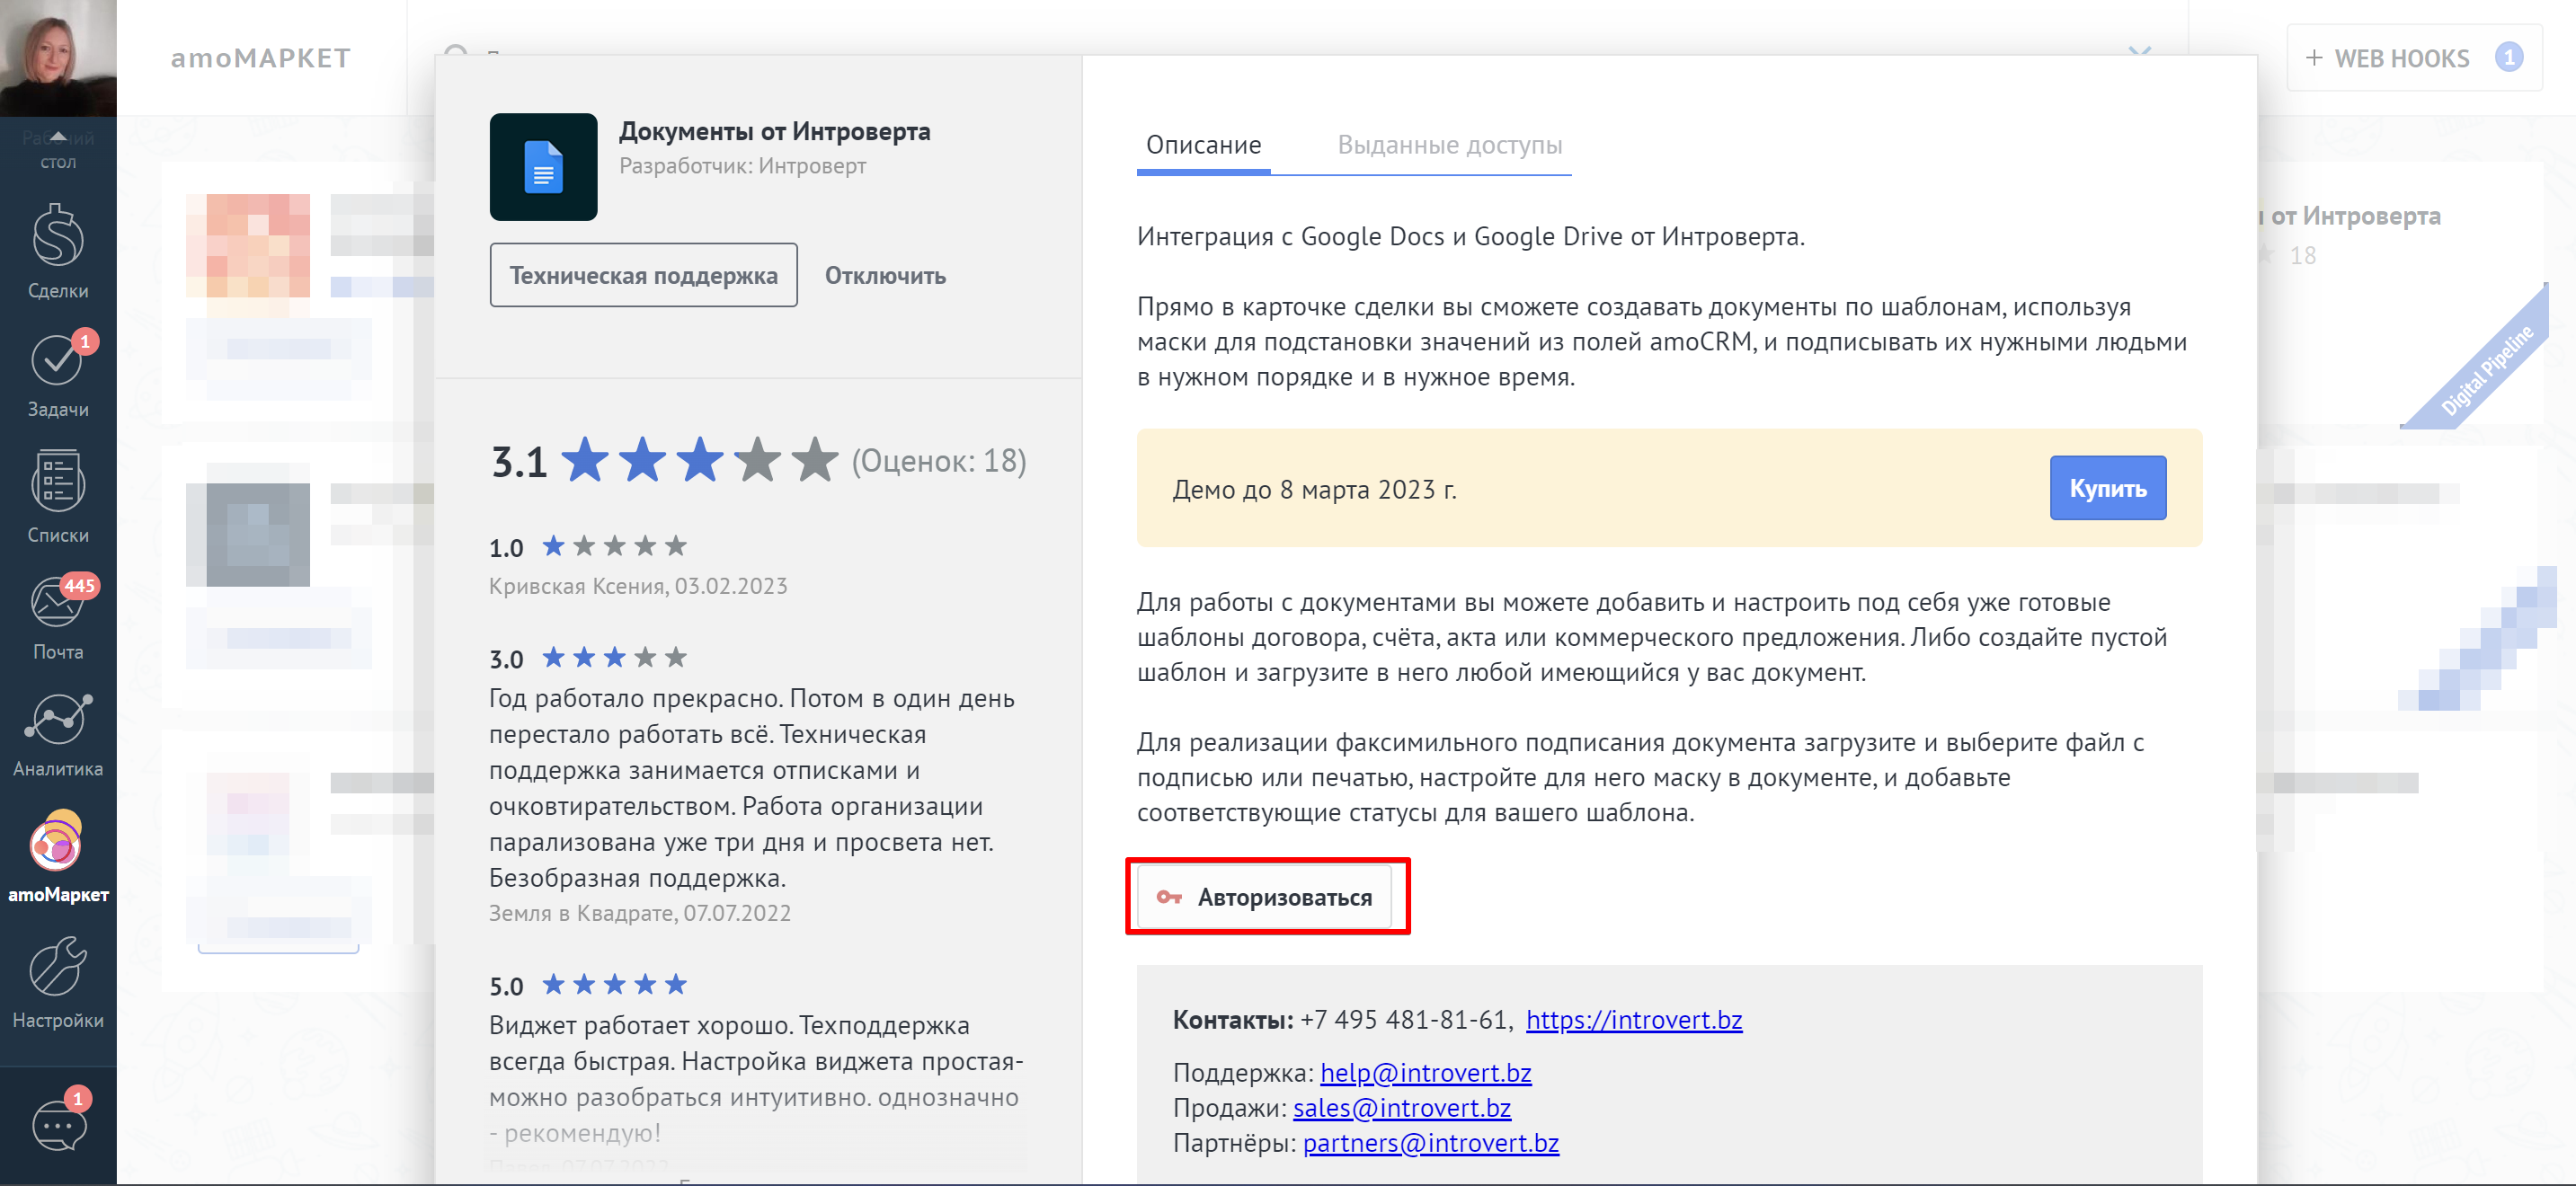Image resolution: width=2576 pixels, height=1186 pixels.
Task: Switch to Выданные доступы tab
Action: (1449, 146)
